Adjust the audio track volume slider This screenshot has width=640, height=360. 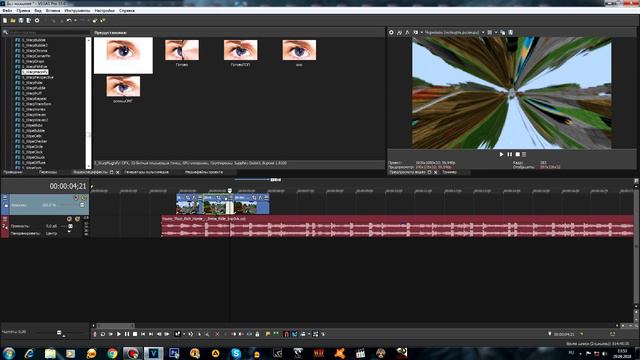[x=71, y=226]
